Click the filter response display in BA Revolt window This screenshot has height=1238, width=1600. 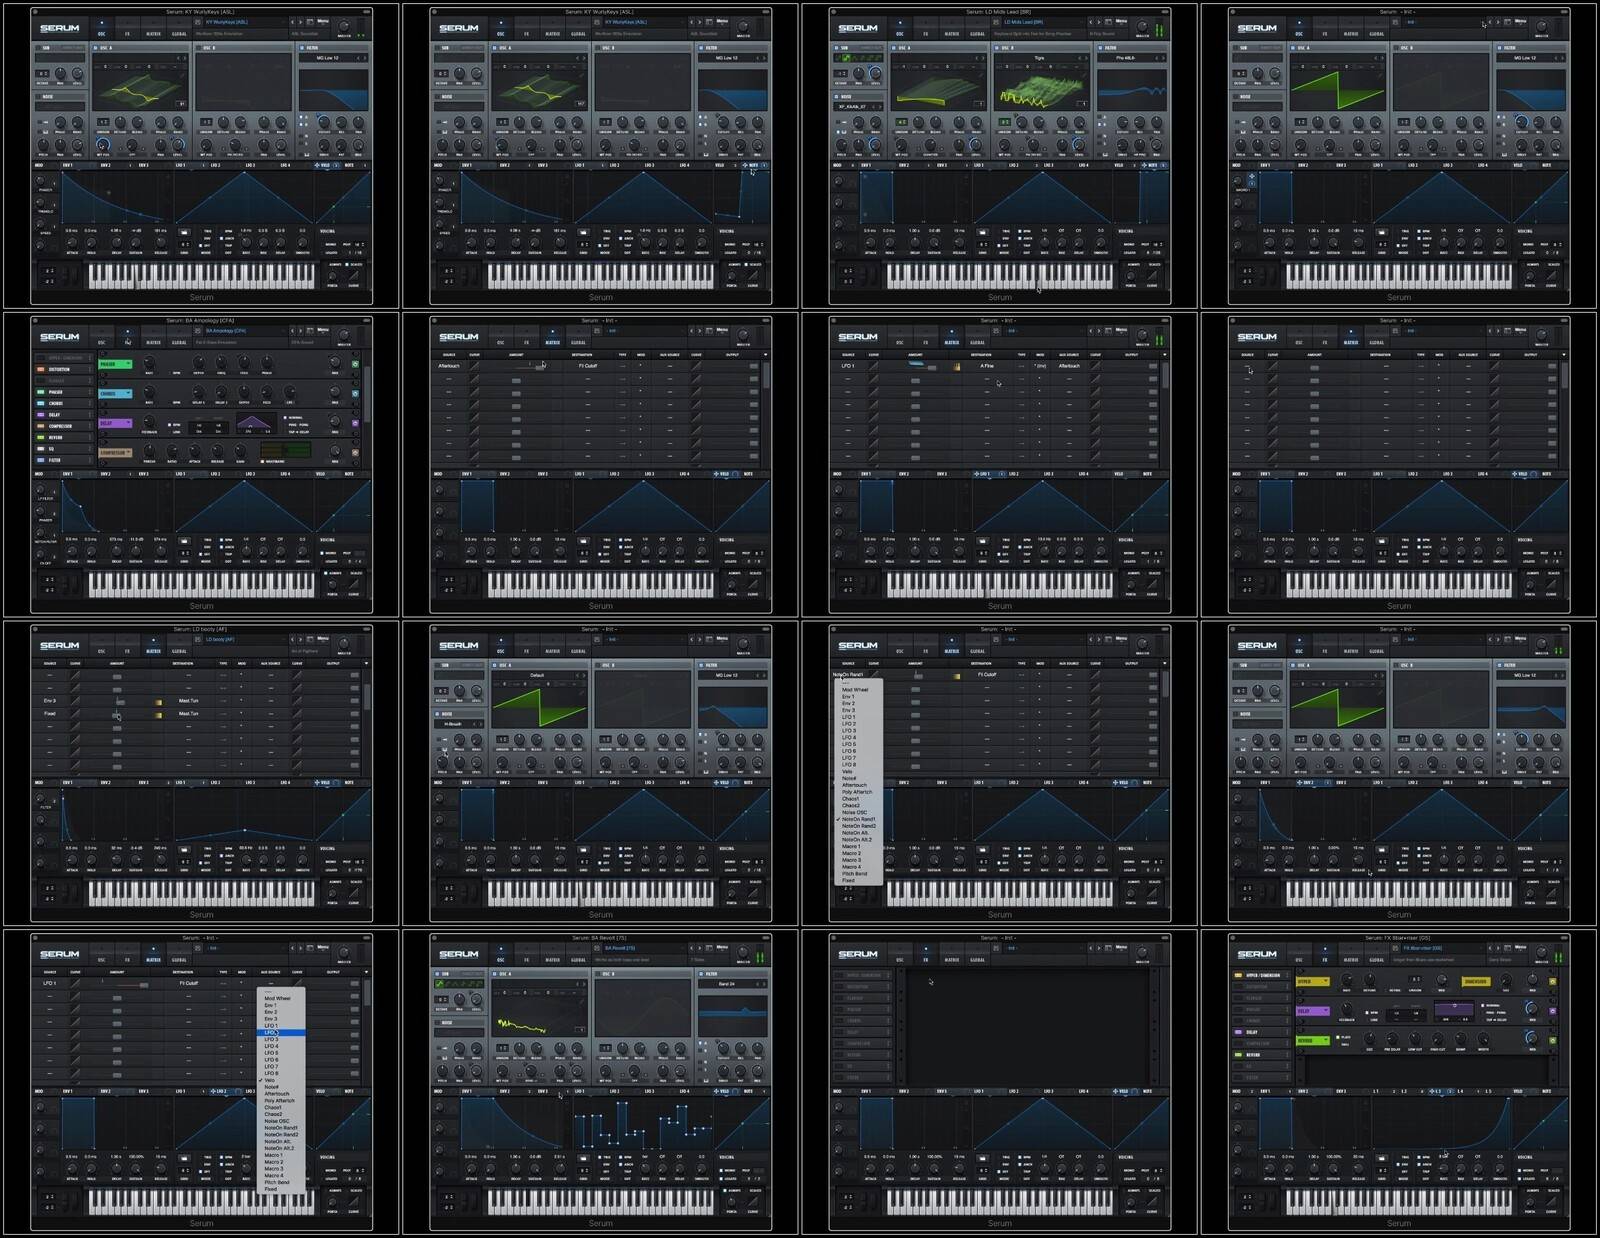(732, 1014)
